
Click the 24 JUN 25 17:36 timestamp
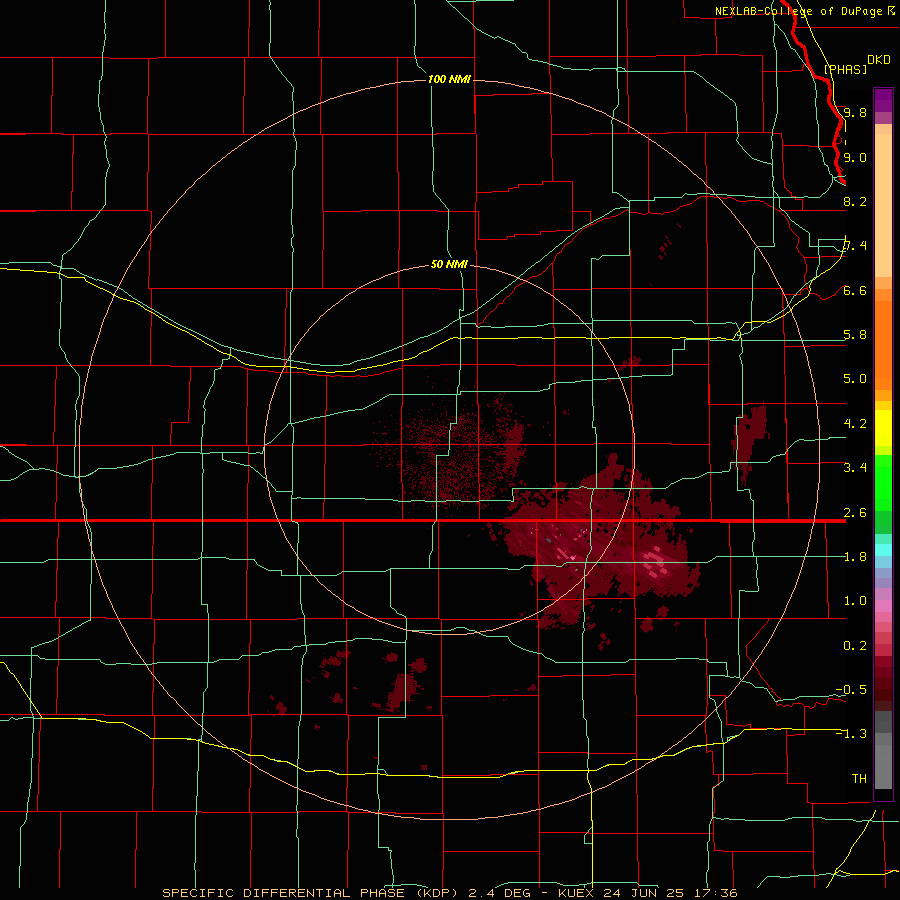click(x=670, y=893)
